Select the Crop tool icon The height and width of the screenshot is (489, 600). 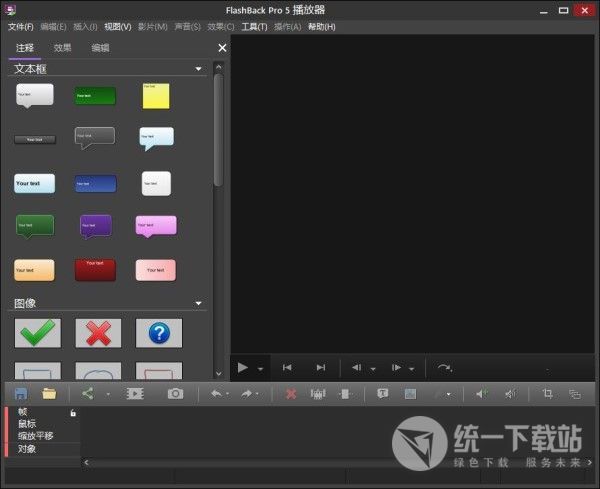pos(547,394)
